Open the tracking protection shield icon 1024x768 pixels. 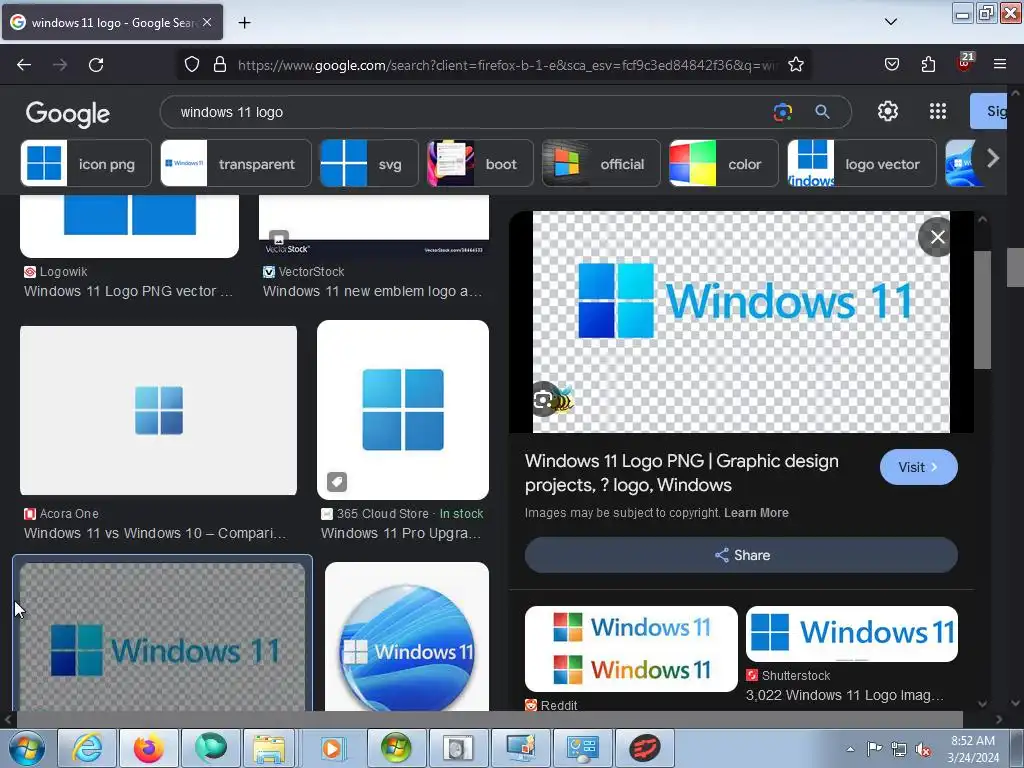pyautogui.click(x=191, y=64)
